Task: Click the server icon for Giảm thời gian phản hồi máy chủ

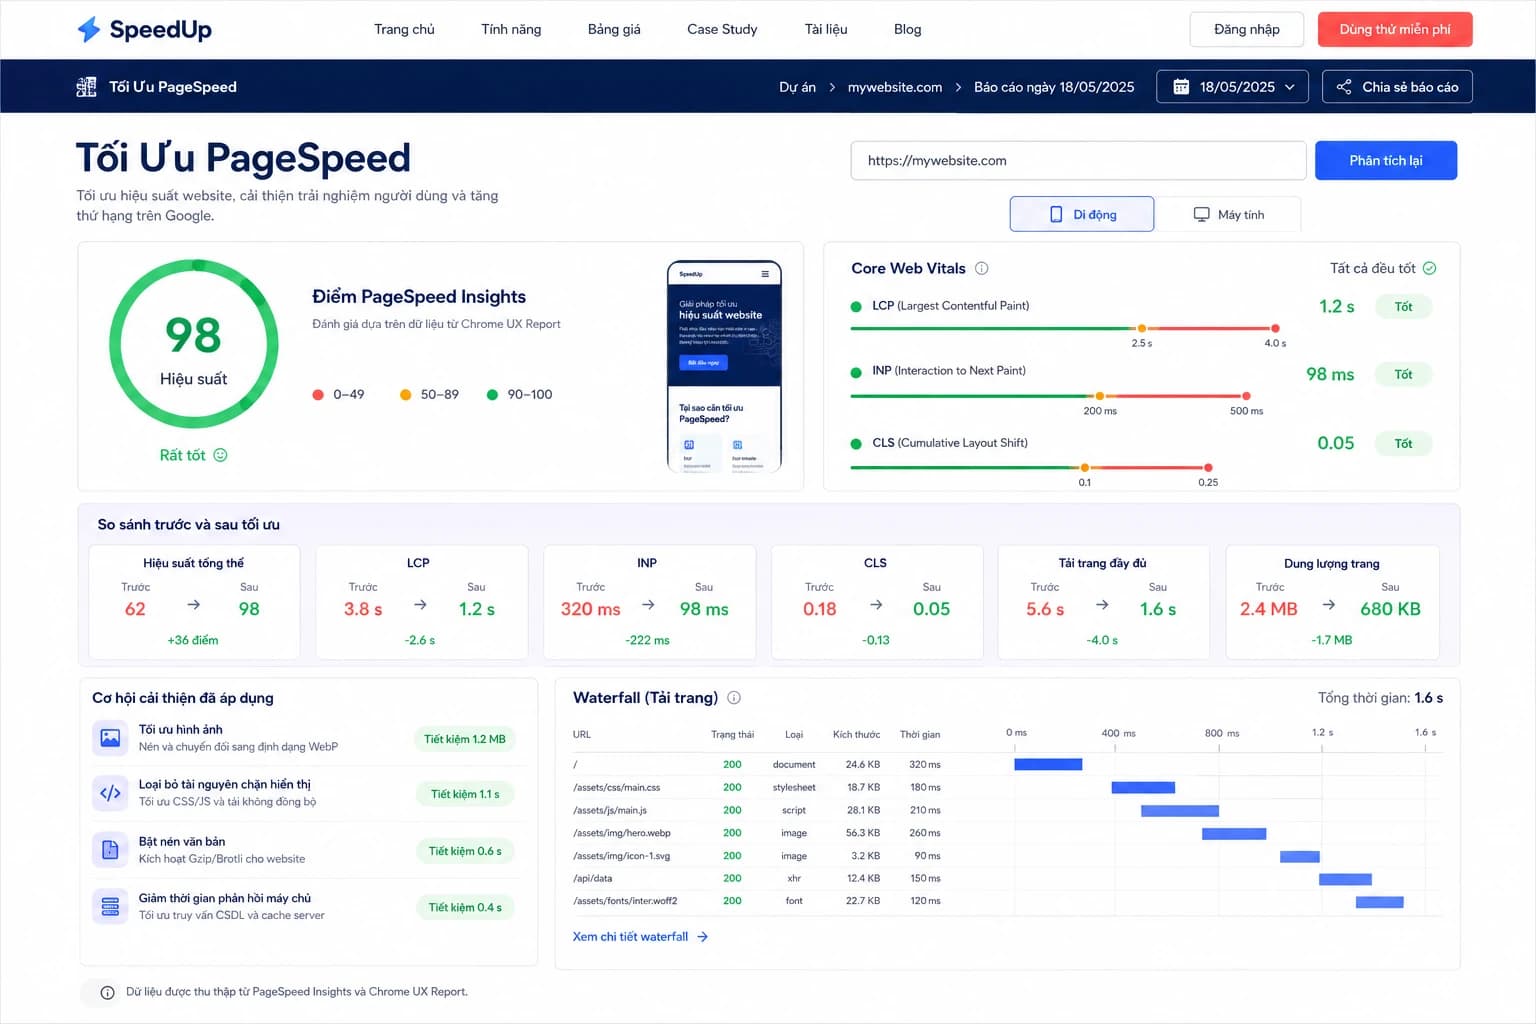Action: pyautogui.click(x=110, y=906)
